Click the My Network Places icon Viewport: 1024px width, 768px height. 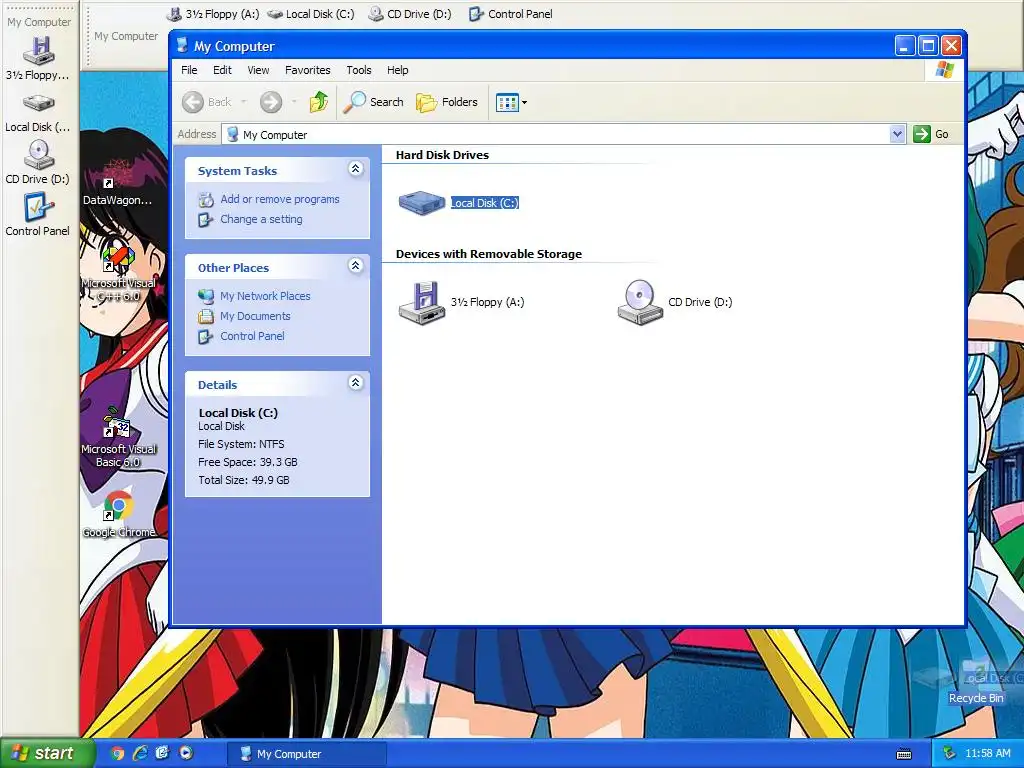click(206, 296)
